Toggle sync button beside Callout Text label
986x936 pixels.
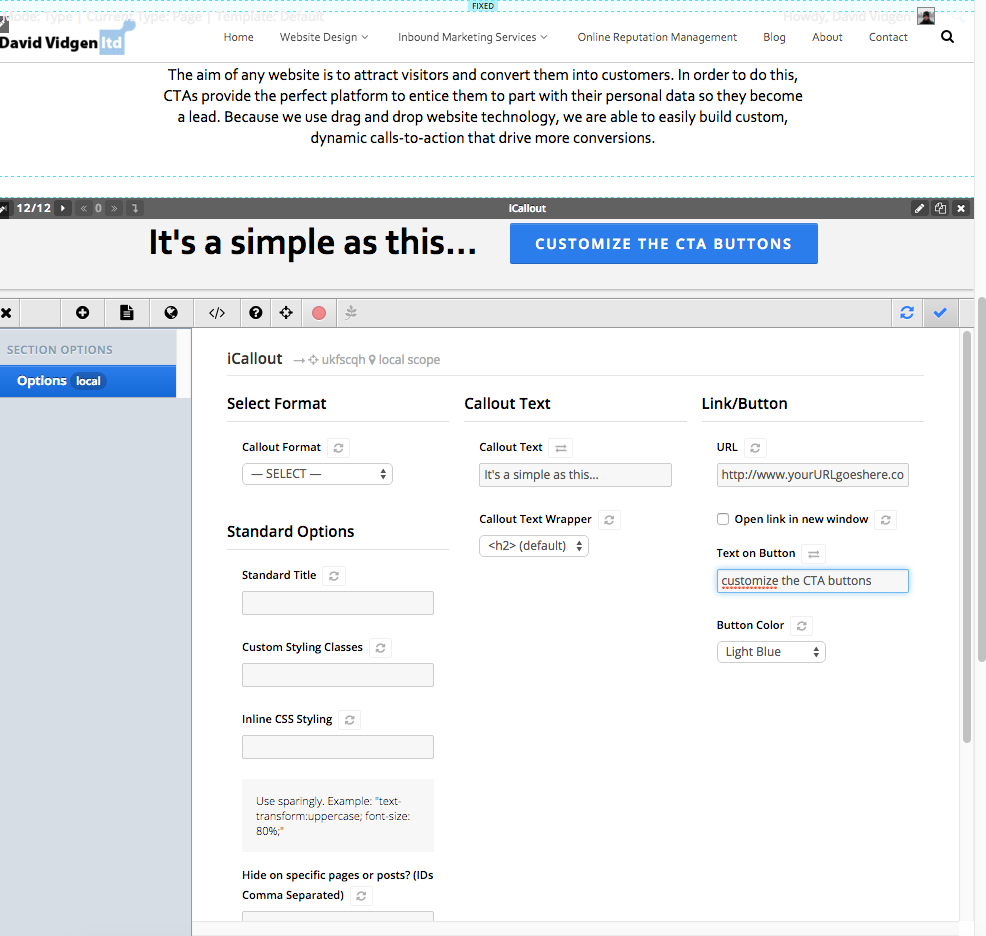[x=561, y=448]
